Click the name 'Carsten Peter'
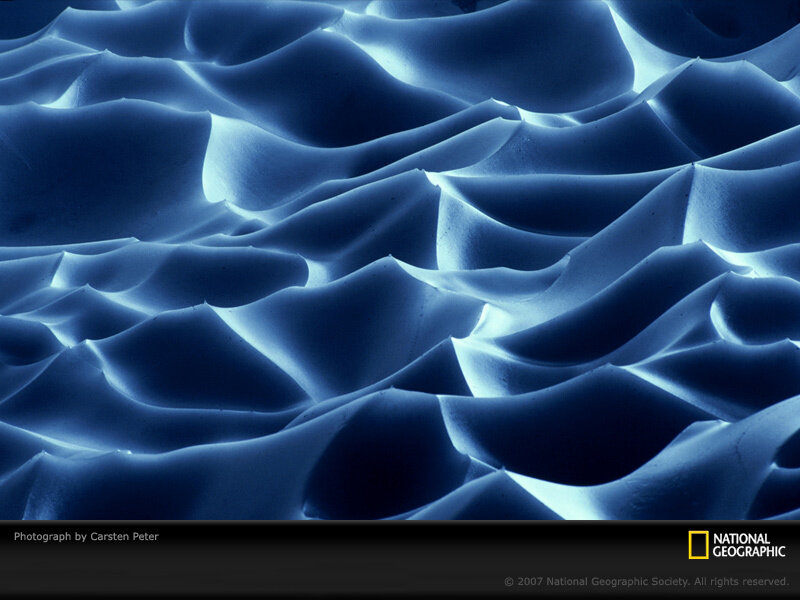Screen dimensions: 800x600 124,536
